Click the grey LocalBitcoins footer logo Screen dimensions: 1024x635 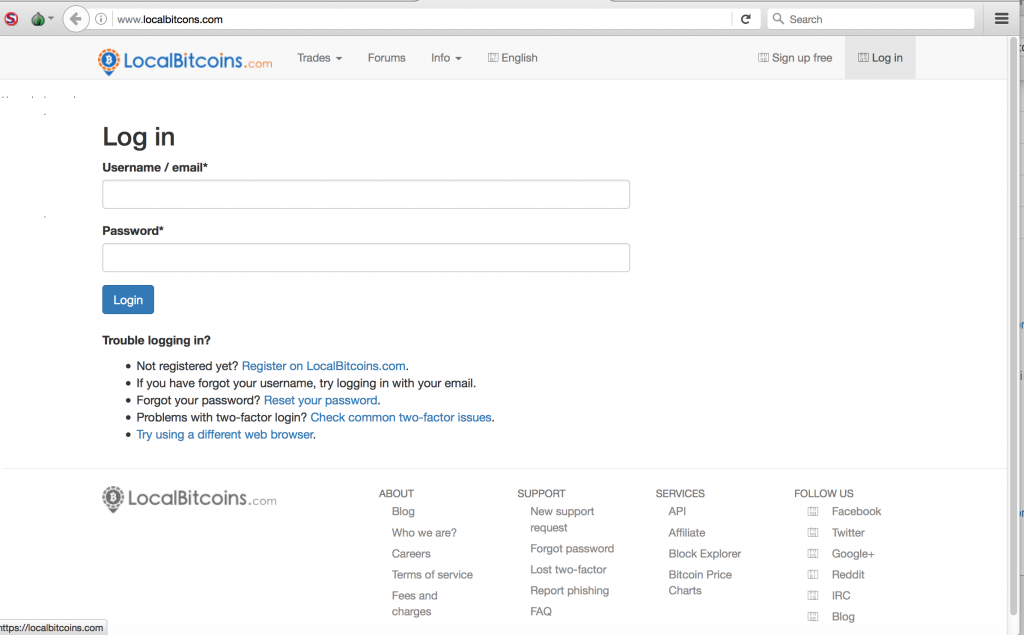coord(189,498)
